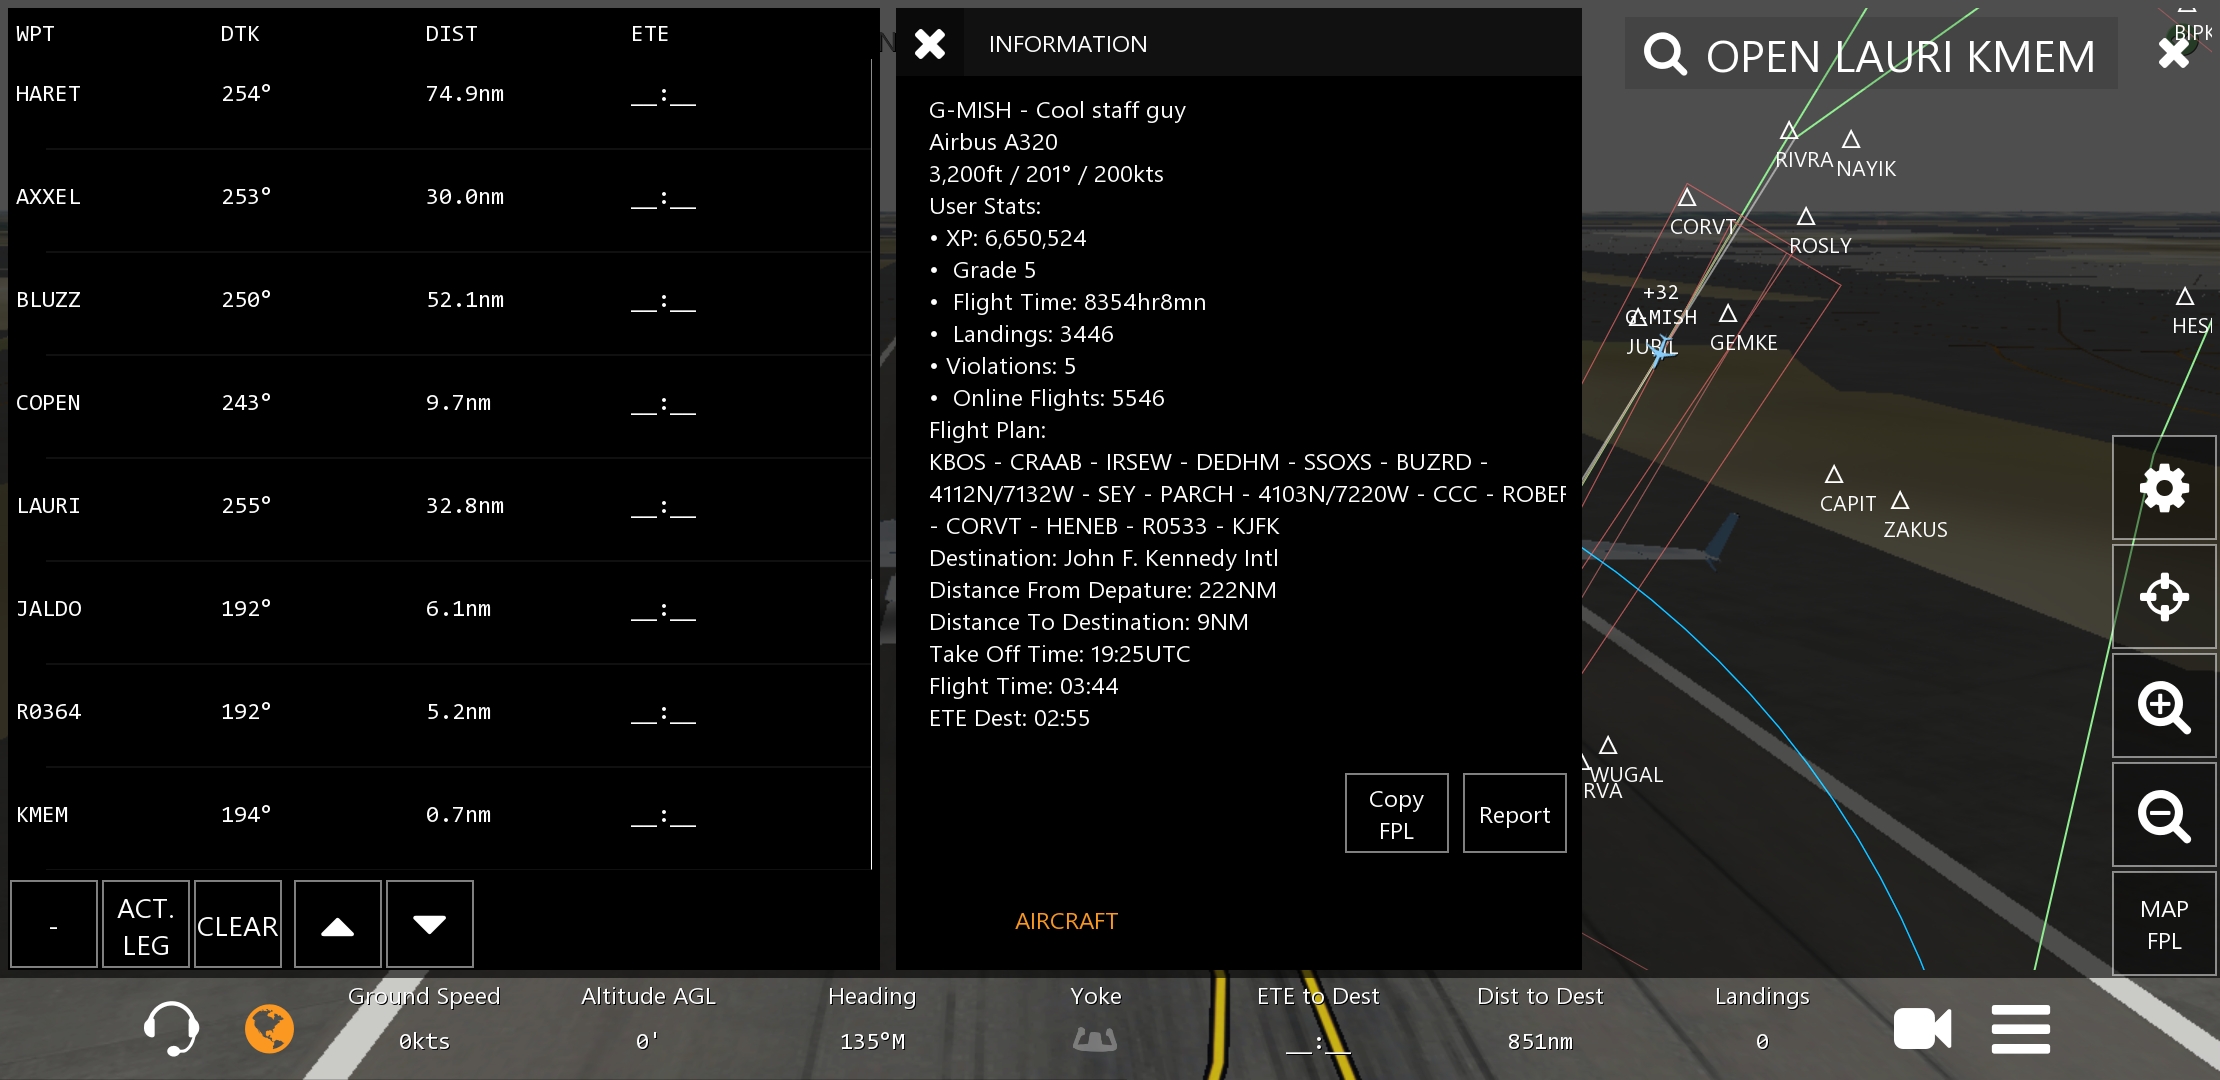Move waypoint up with arrow button
The width and height of the screenshot is (2220, 1080).
point(338,925)
